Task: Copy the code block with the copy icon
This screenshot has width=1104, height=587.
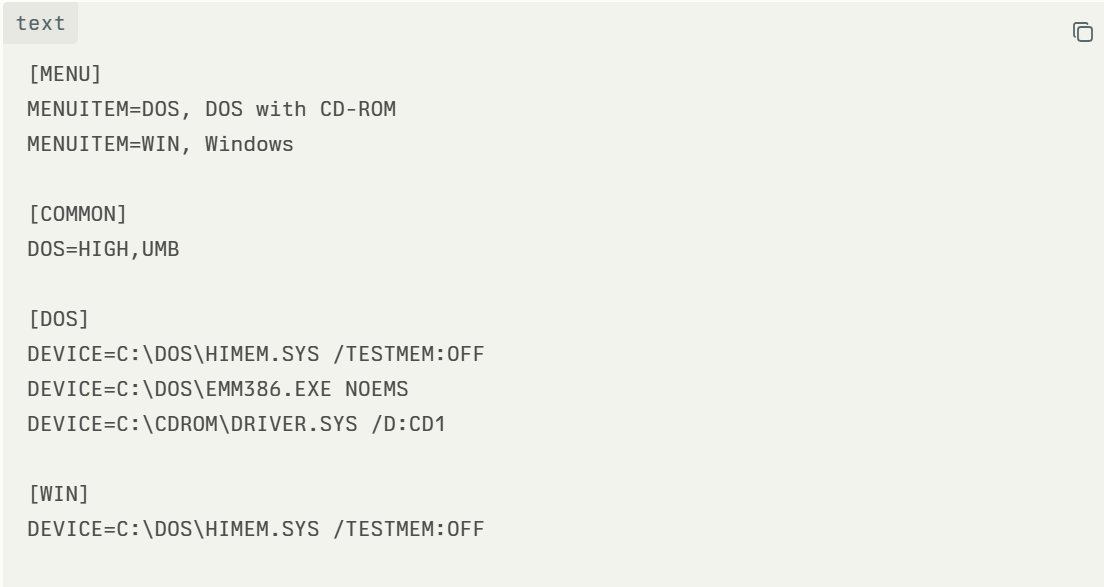Action: coord(1082,31)
